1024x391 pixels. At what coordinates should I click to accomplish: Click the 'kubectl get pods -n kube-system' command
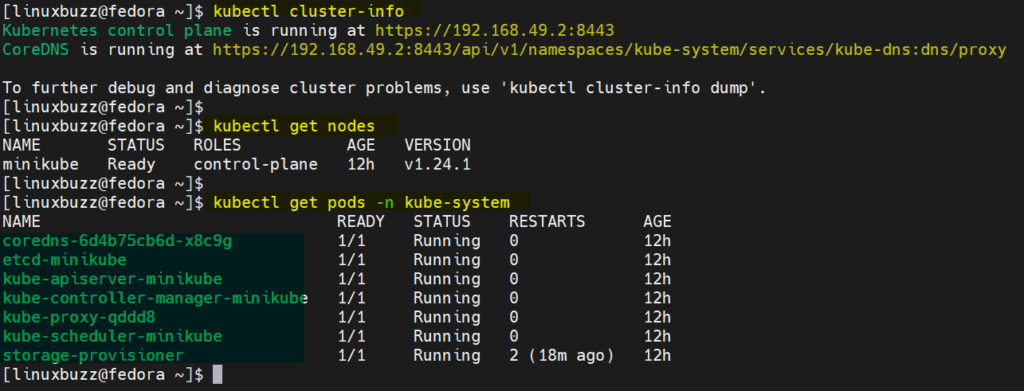[361, 202]
